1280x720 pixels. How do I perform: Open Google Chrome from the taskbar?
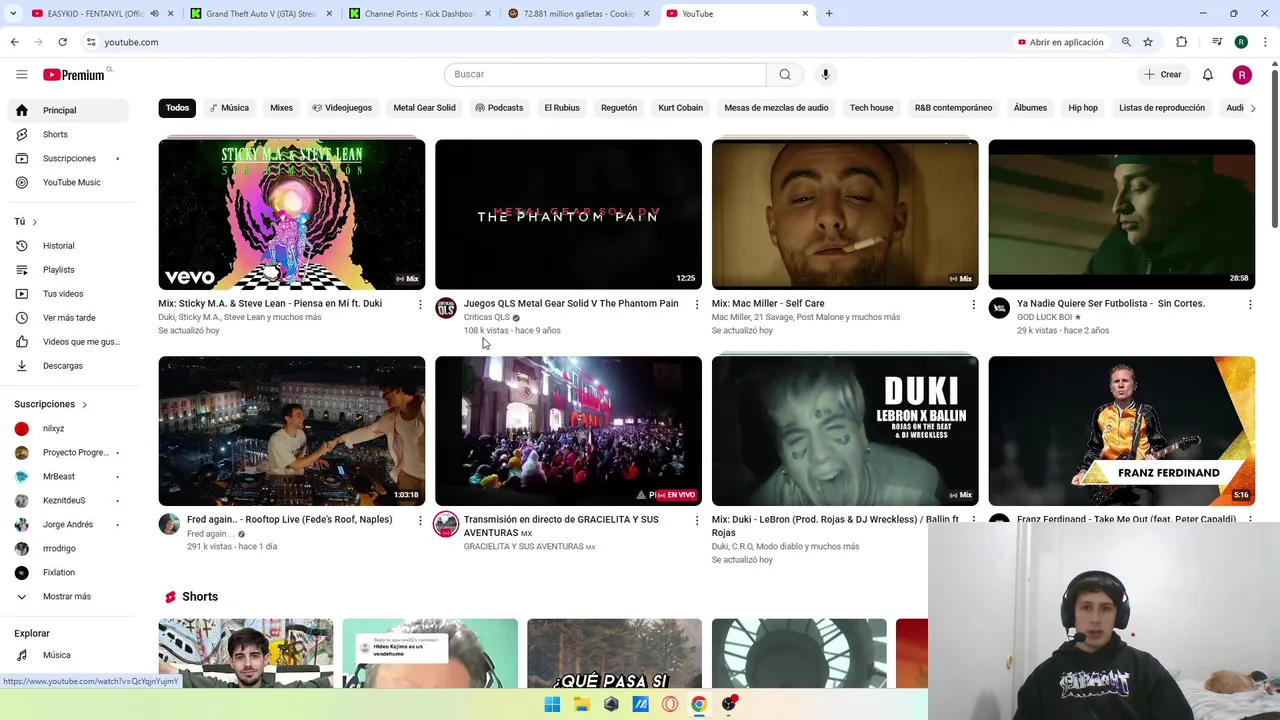pyautogui.click(x=699, y=704)
